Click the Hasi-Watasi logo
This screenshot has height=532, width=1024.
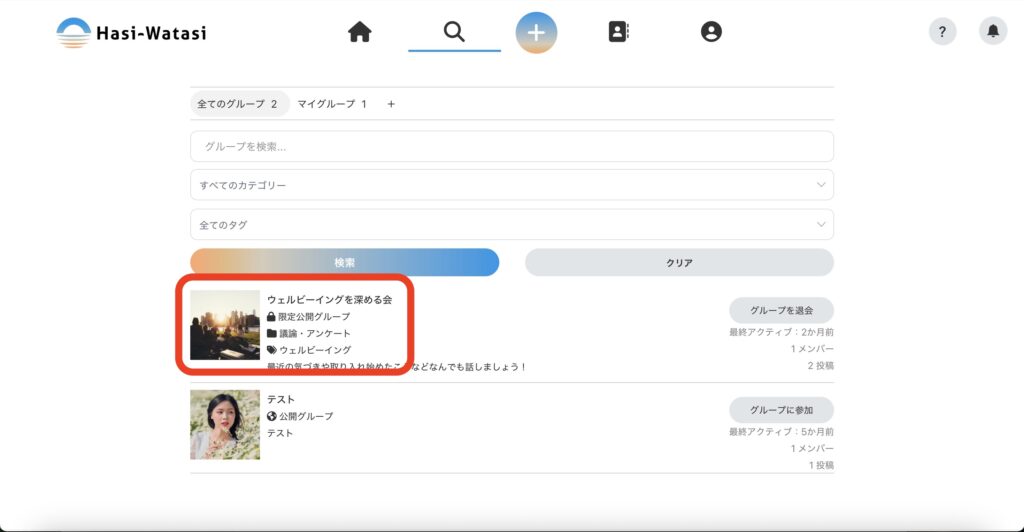click(131, 33)
